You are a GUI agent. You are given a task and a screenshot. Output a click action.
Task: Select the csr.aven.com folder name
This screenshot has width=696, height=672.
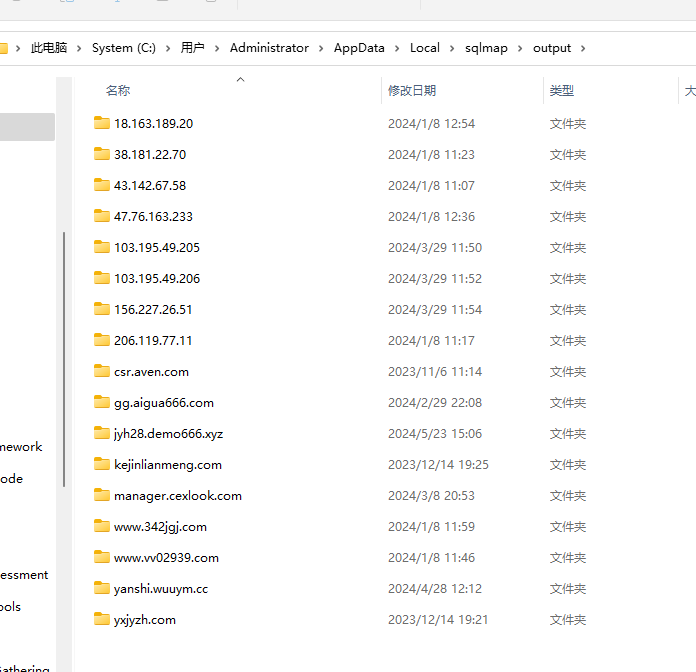pyautogui.click(x=151, y=372)
